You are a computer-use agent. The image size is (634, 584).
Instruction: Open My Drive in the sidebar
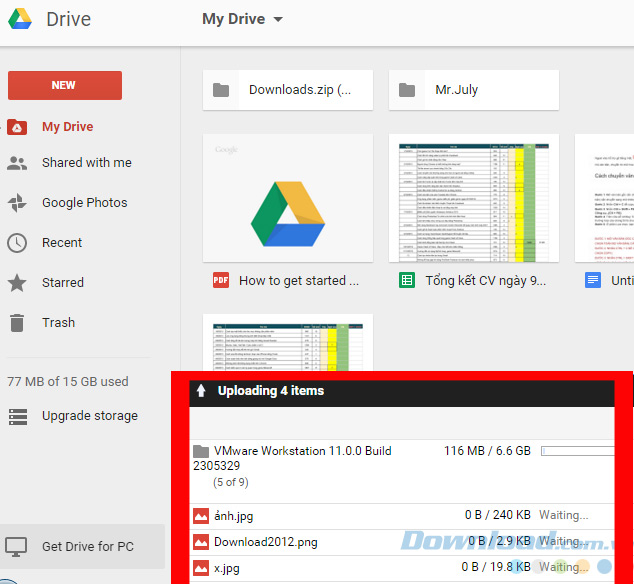coord(68,127)
